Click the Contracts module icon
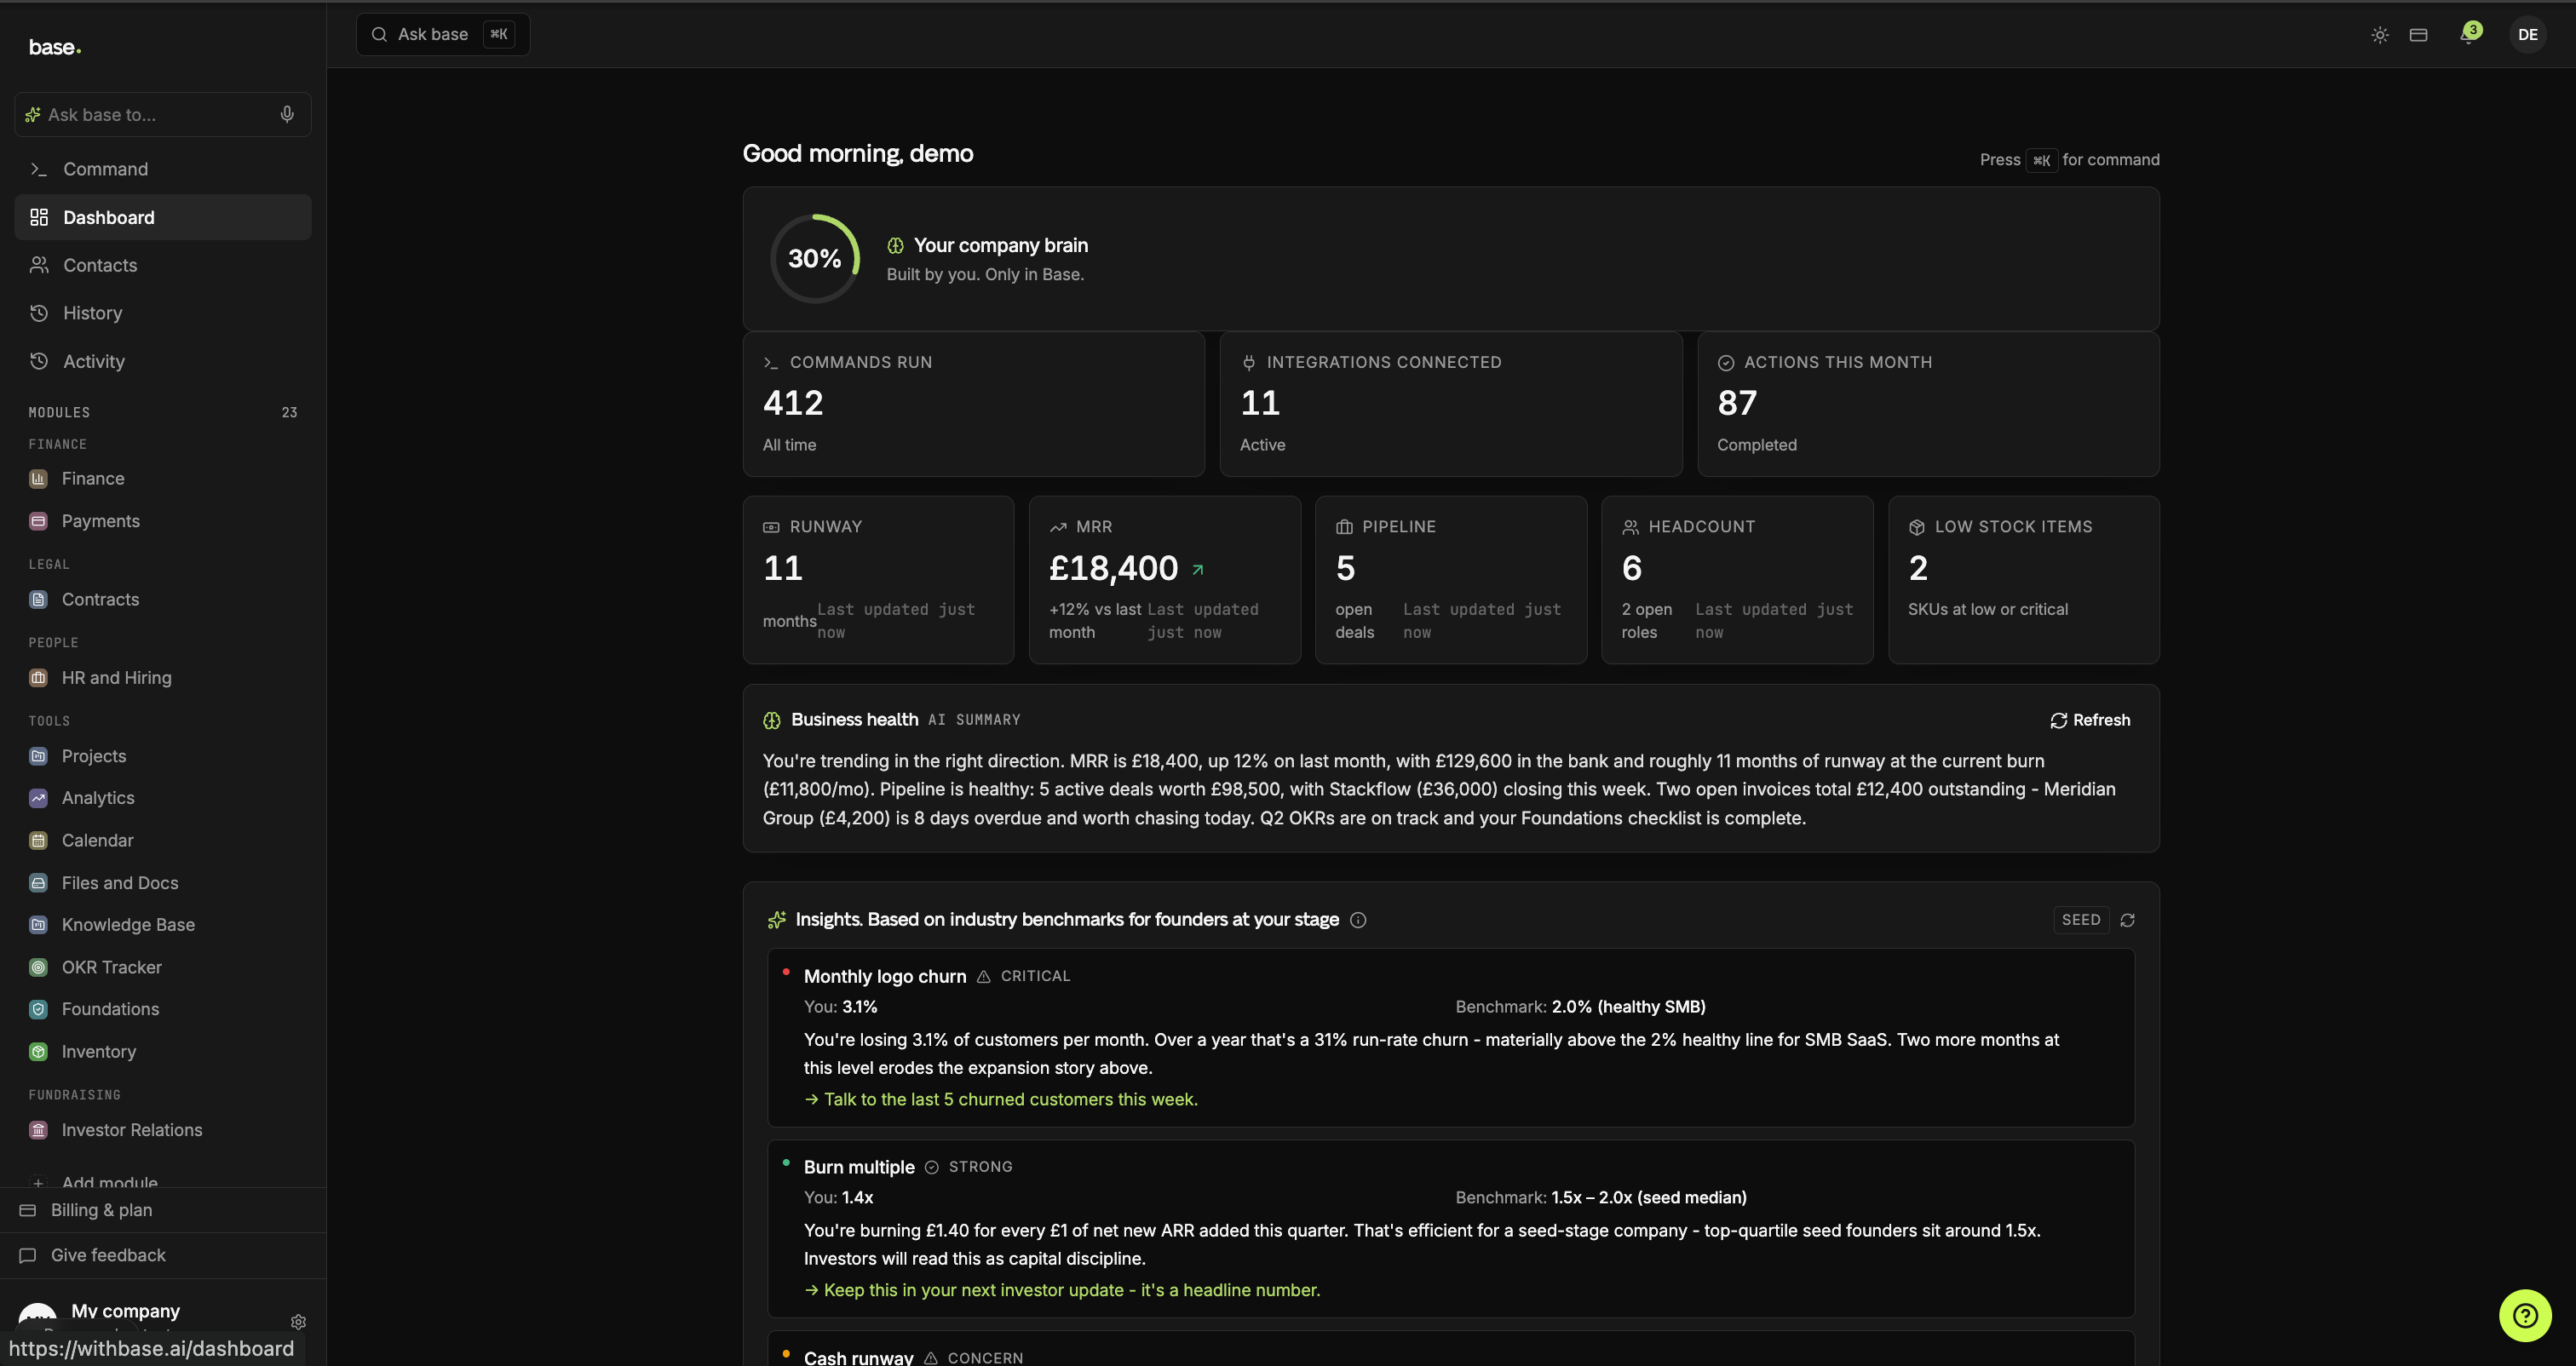This screenshot has width=2576, height=1366. click(38, 599)
